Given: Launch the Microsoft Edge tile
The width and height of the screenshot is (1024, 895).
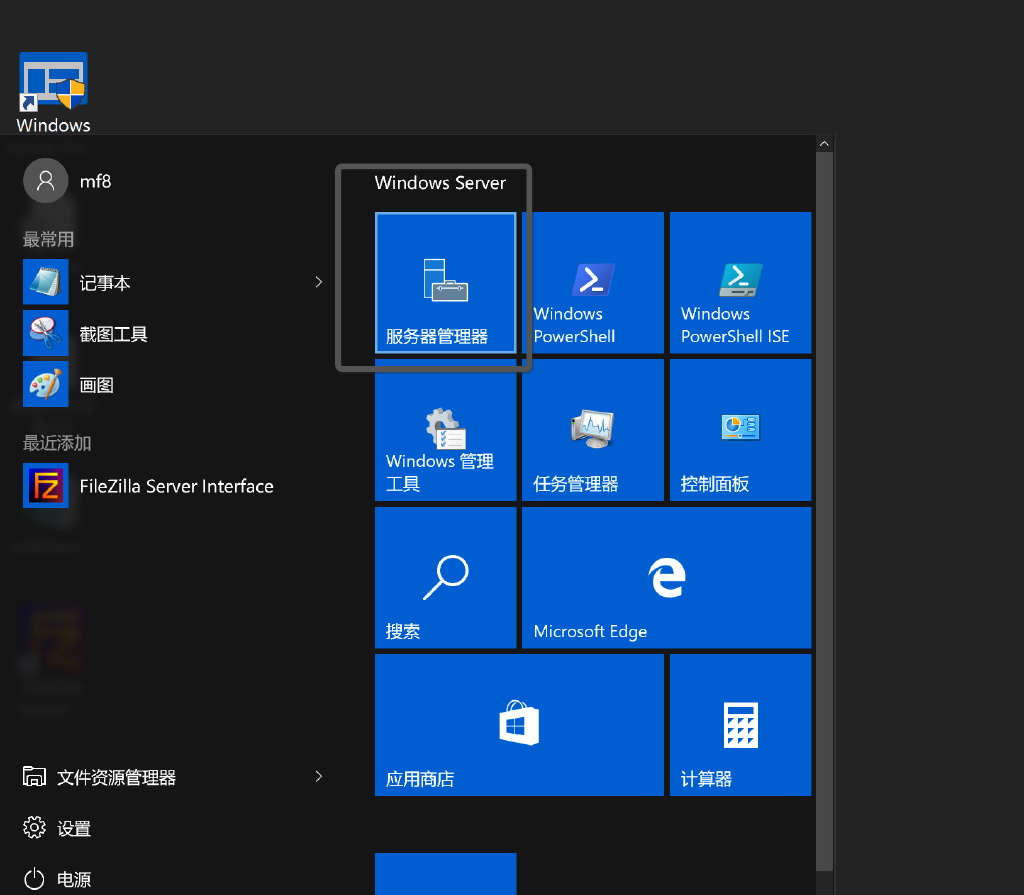Looking at the screenshot, I should 666,577.
